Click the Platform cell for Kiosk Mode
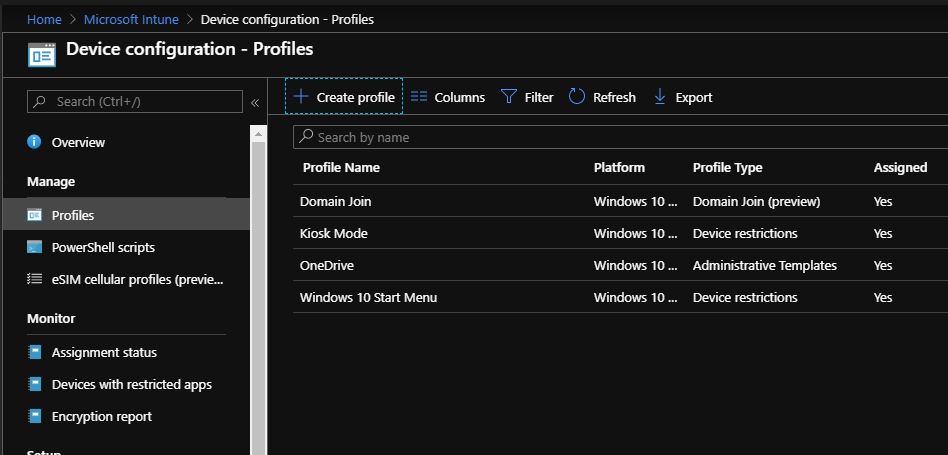The height and width of the screenshot is (455, 948). pyautogui.click(x=635, y=233)
